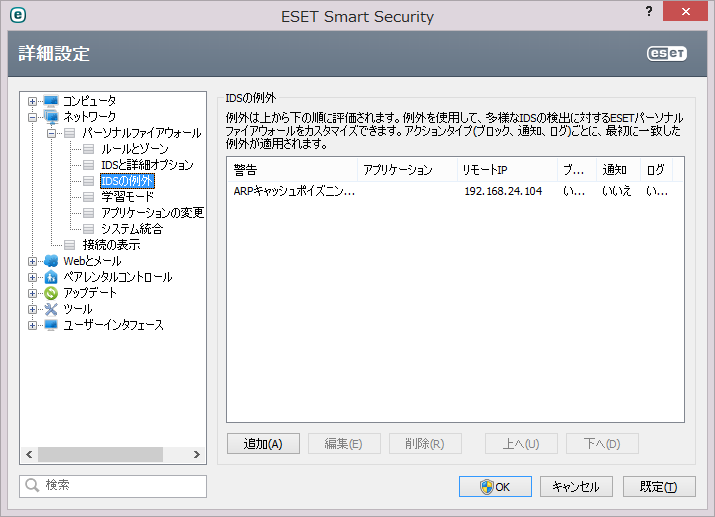
Task: Click the magnifier icon in the search box
Action: [32, 485]
